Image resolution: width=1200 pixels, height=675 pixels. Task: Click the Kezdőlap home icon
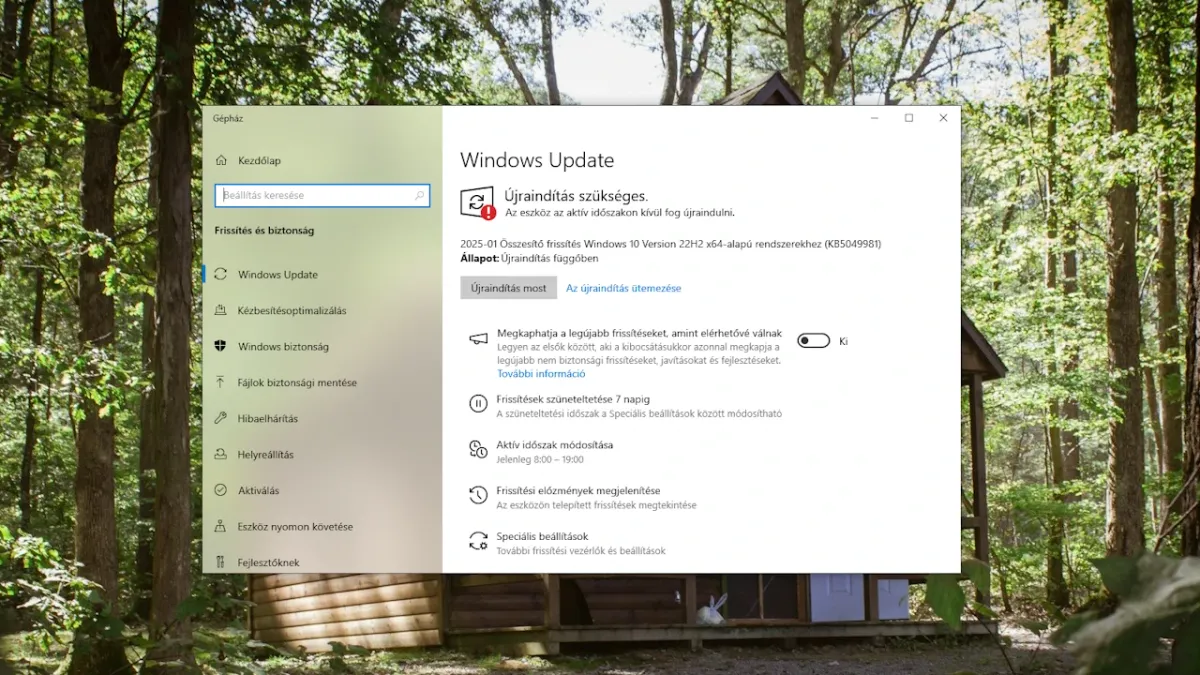pos(220,160)
